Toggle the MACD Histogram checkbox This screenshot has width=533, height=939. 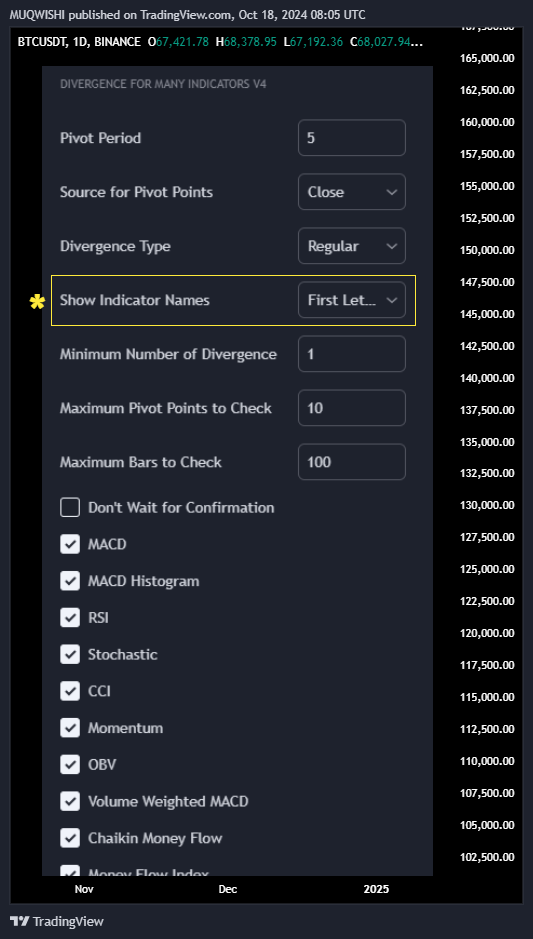70,581
